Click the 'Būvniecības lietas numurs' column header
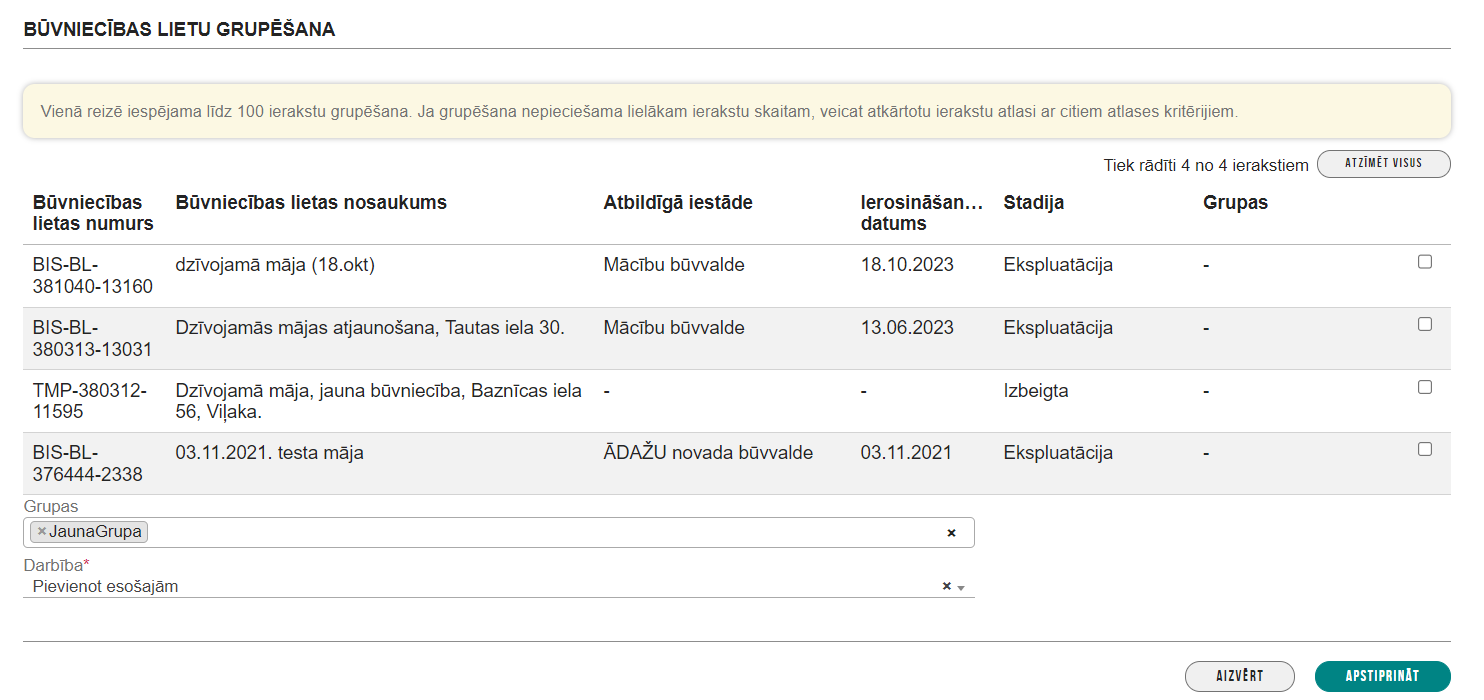The width and height of the screenshot is (1484, 700). (x=93, y=213)
